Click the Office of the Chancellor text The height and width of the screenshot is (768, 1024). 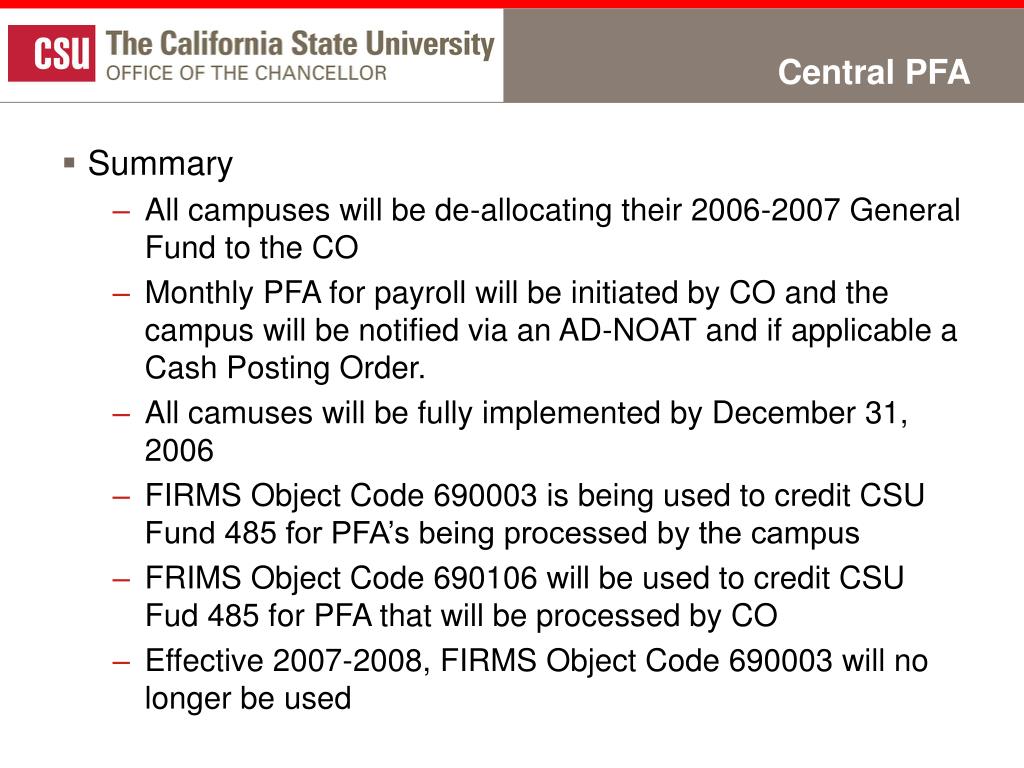click(x=246, y=72)
